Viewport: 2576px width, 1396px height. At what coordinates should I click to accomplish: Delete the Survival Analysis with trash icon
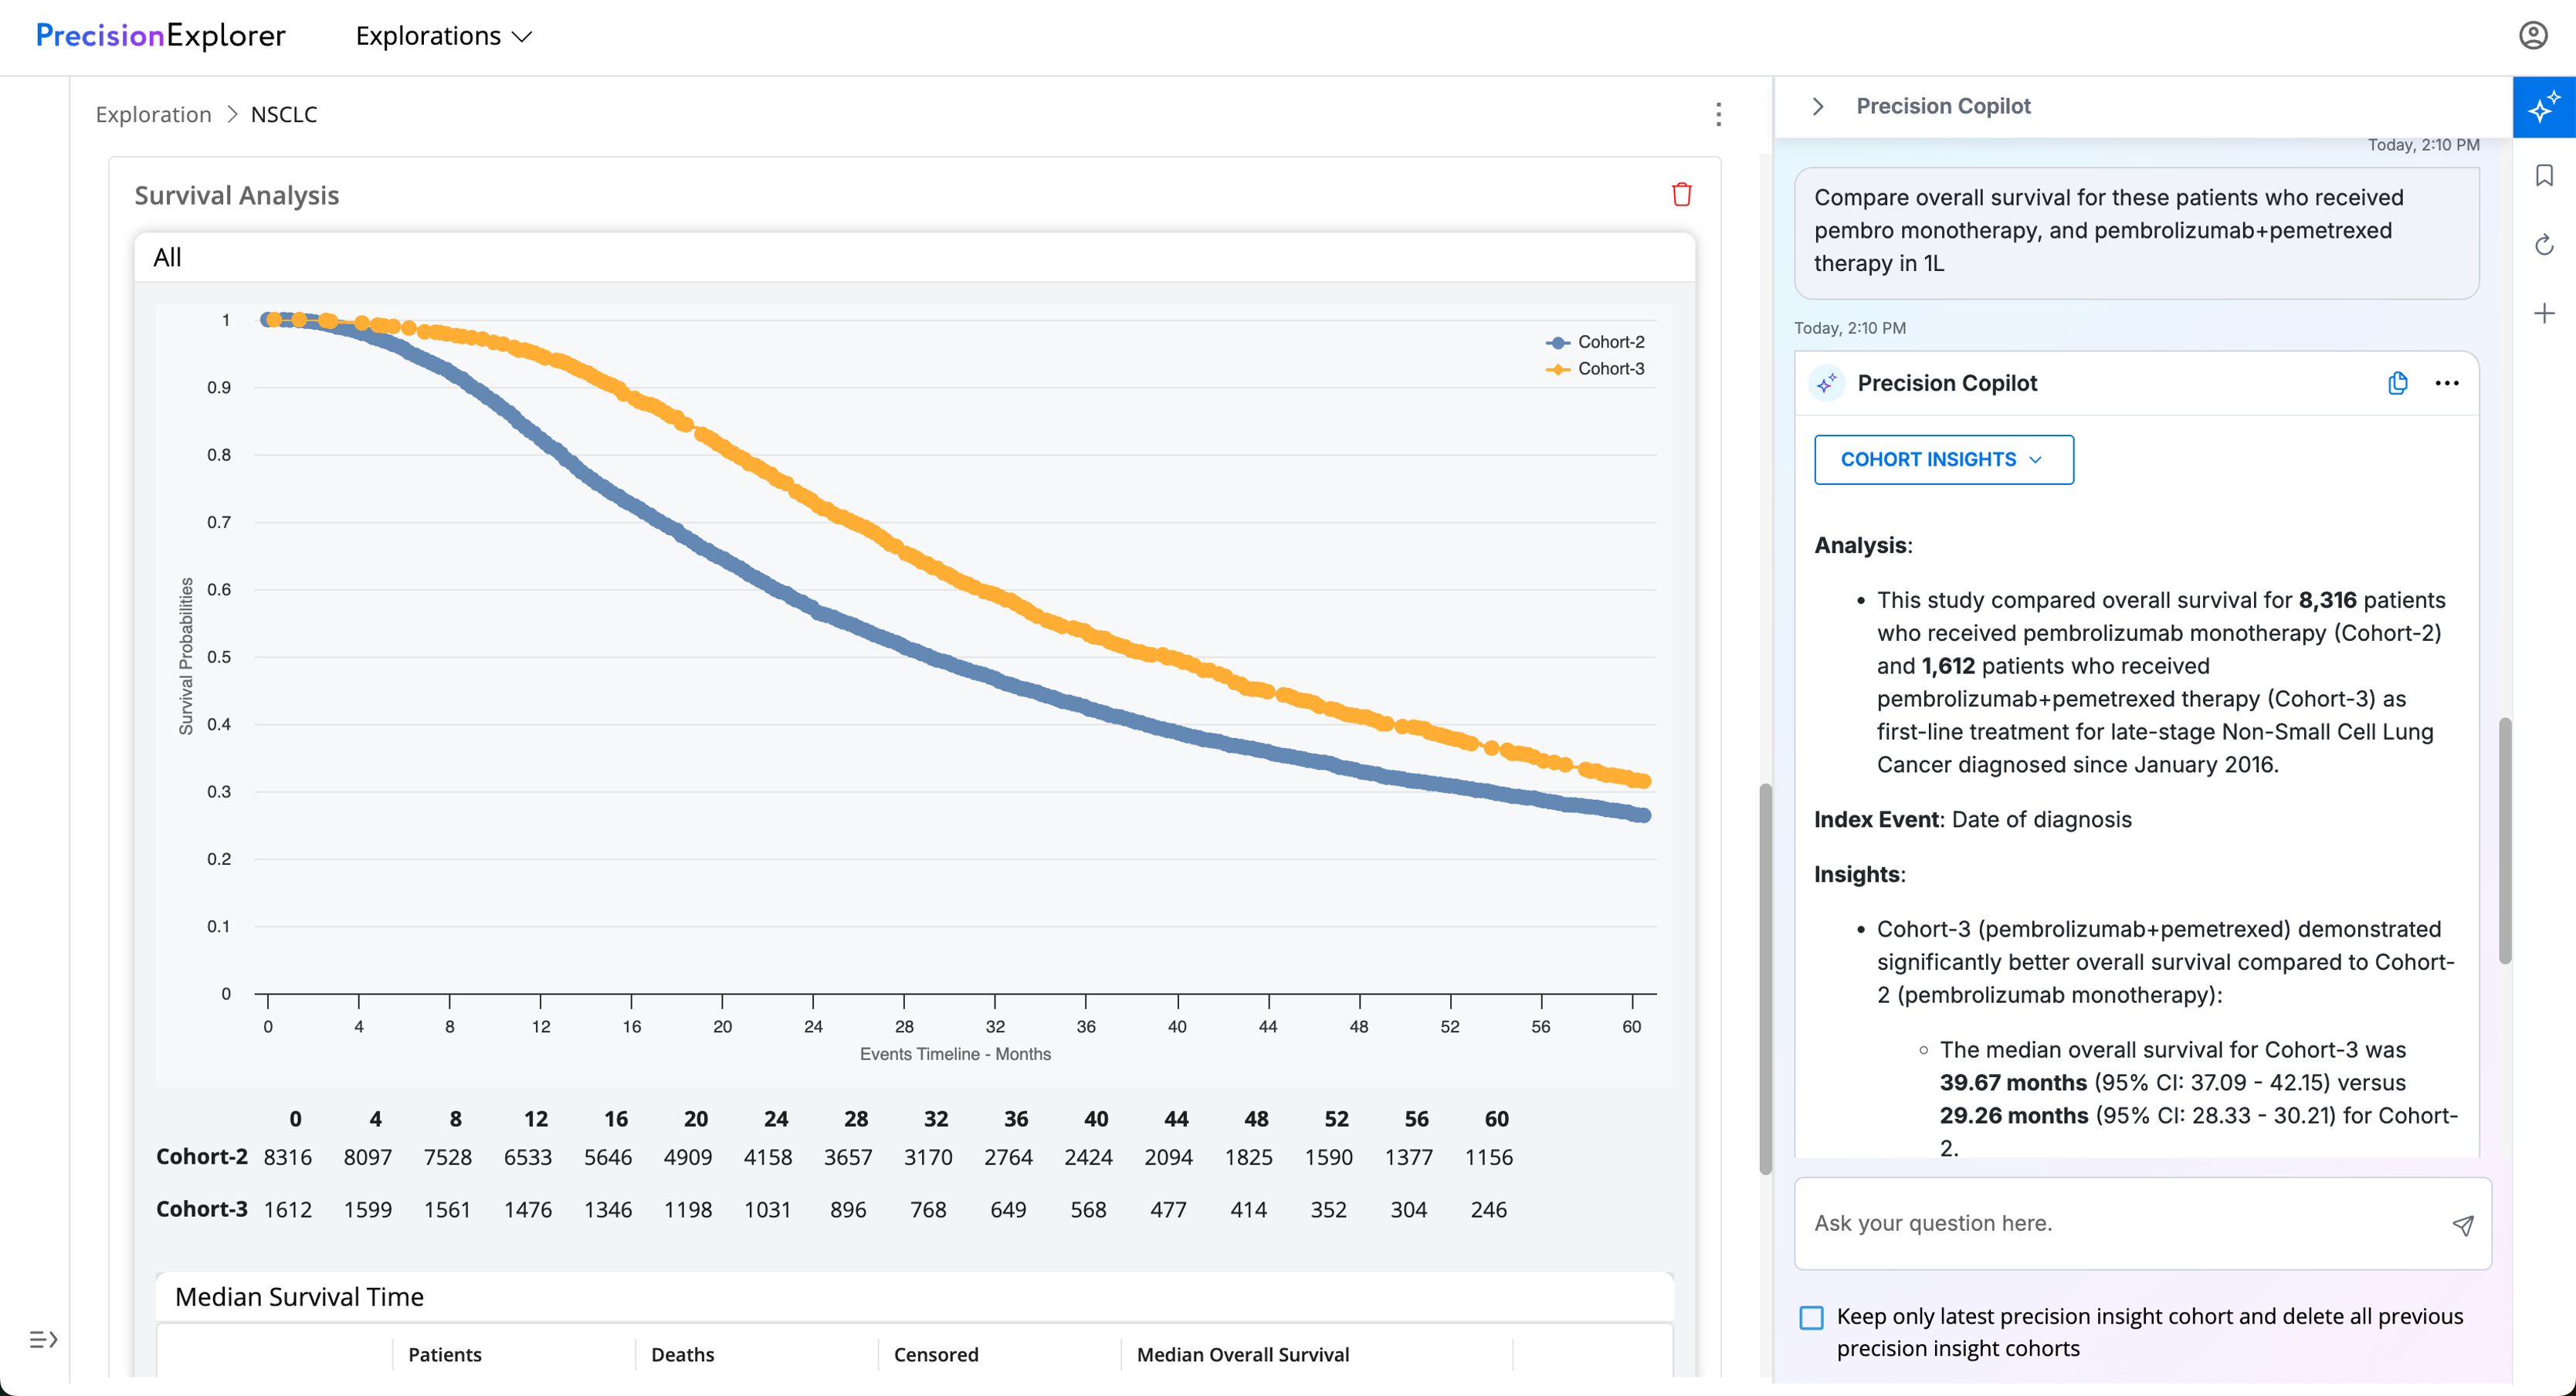pyautogui.click(x=1681, y=195)
